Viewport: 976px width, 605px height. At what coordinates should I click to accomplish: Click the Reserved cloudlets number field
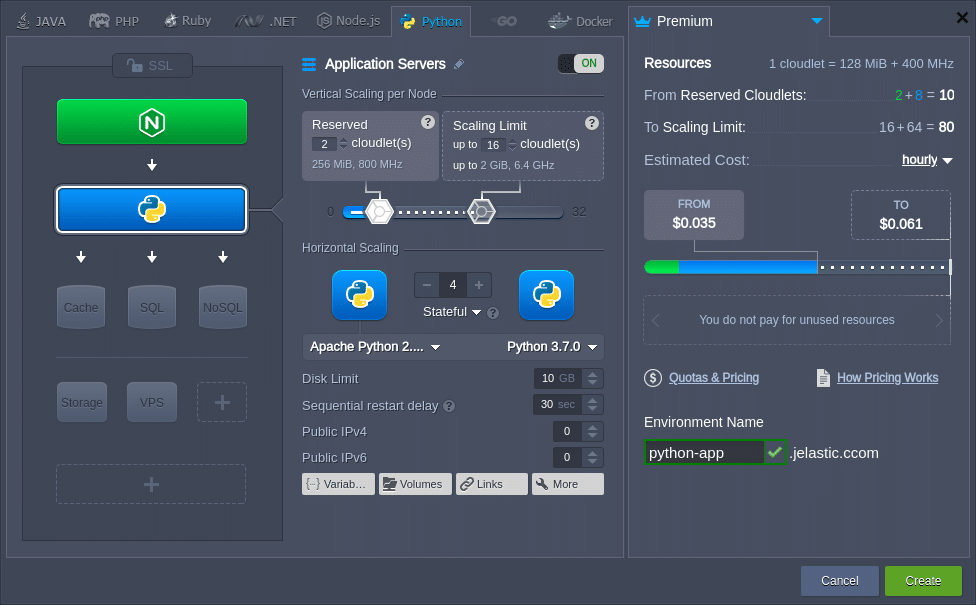click(324, 144)
